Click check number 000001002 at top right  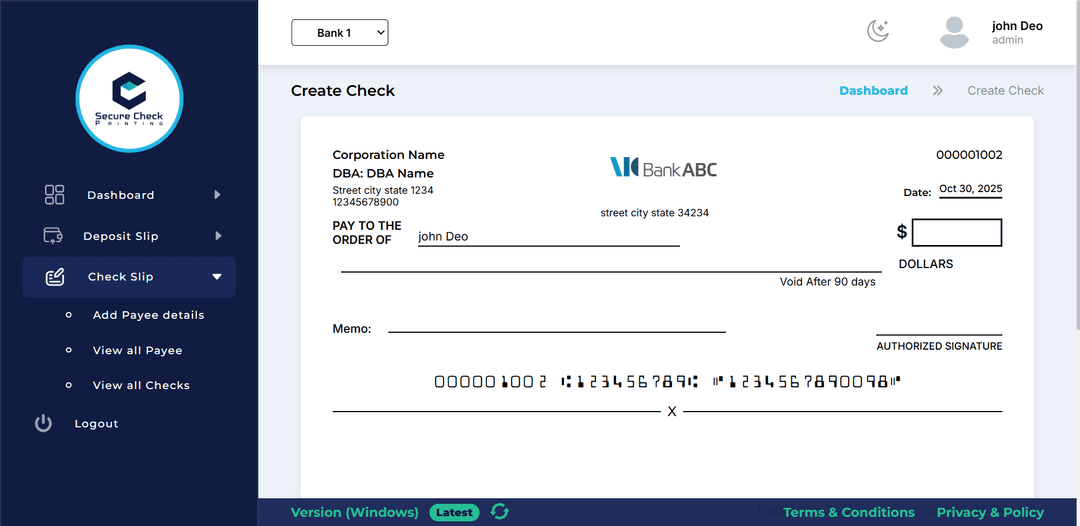click(969, 155)
